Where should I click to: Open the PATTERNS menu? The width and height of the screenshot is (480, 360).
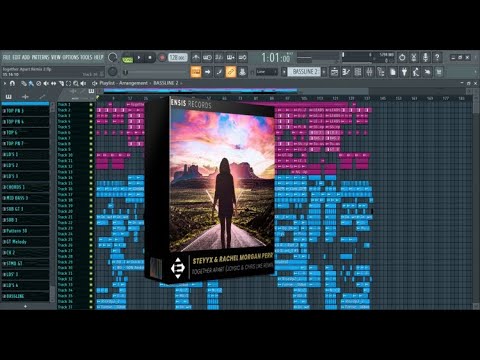(41, 57)
